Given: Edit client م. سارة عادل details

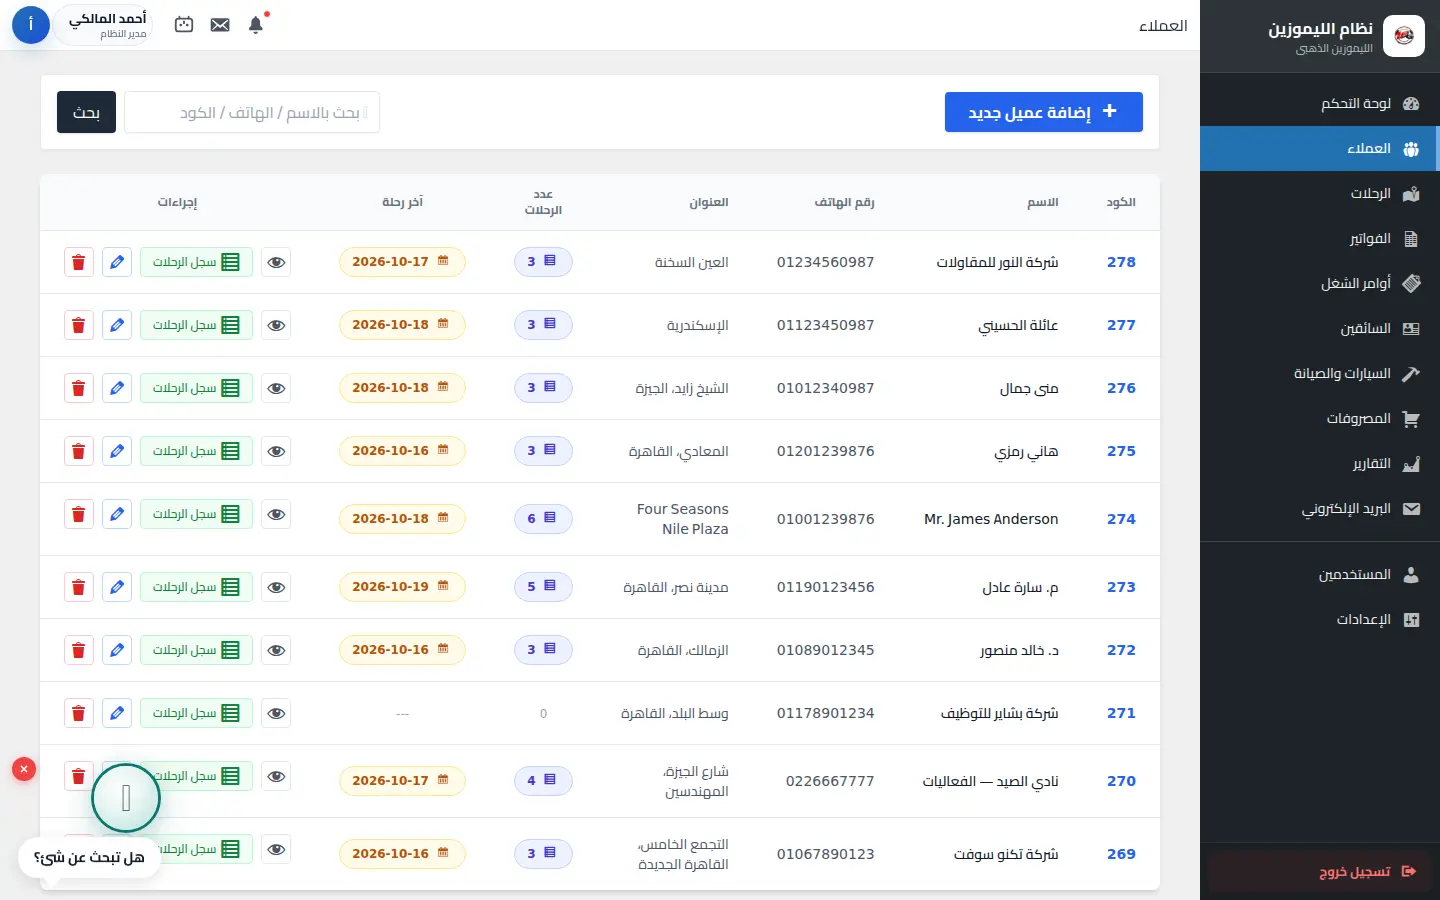Looking at the screenshot, I should (117, 587).
